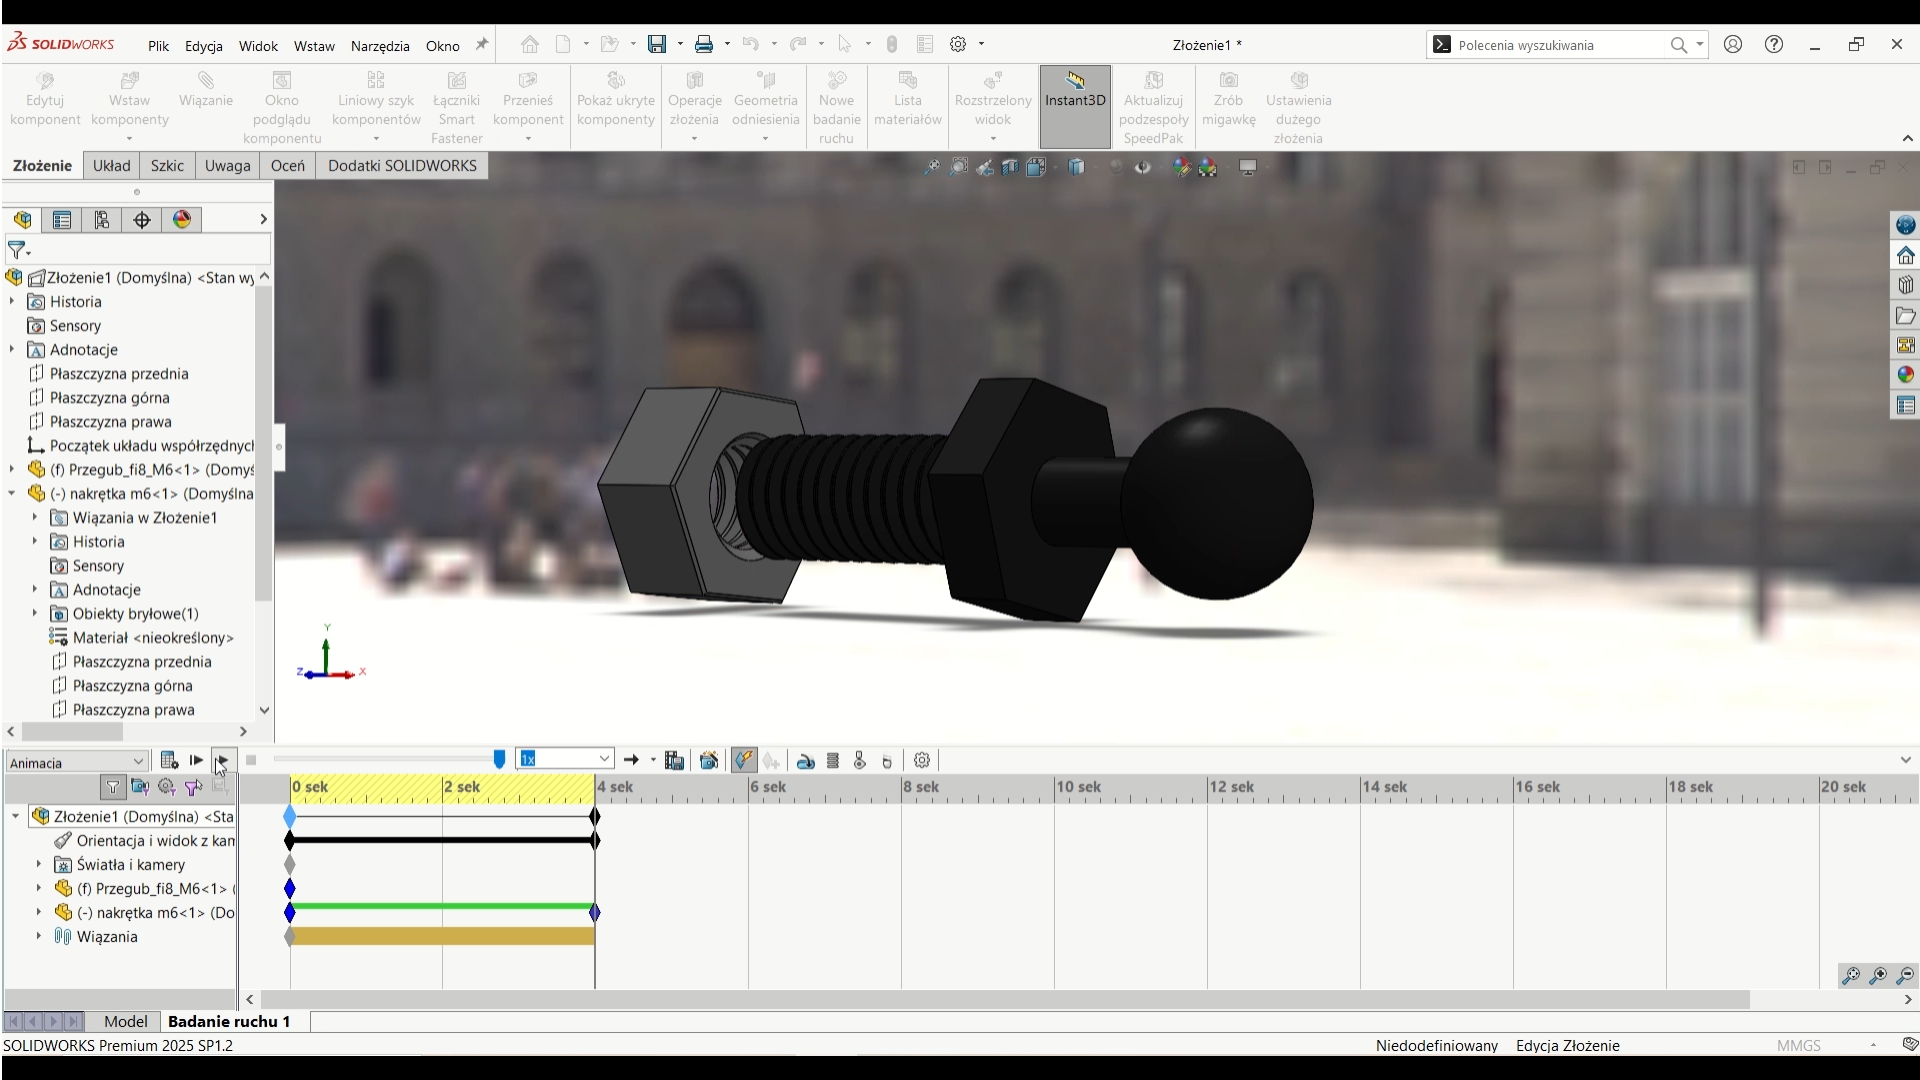
Task: Expand Wiązania in the motion tree
Action: pyautogui.click(x=39, y=937)
